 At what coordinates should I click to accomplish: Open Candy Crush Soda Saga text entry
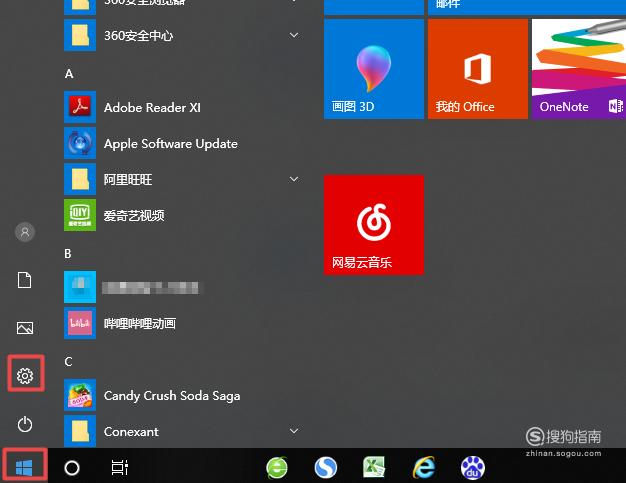172,396
